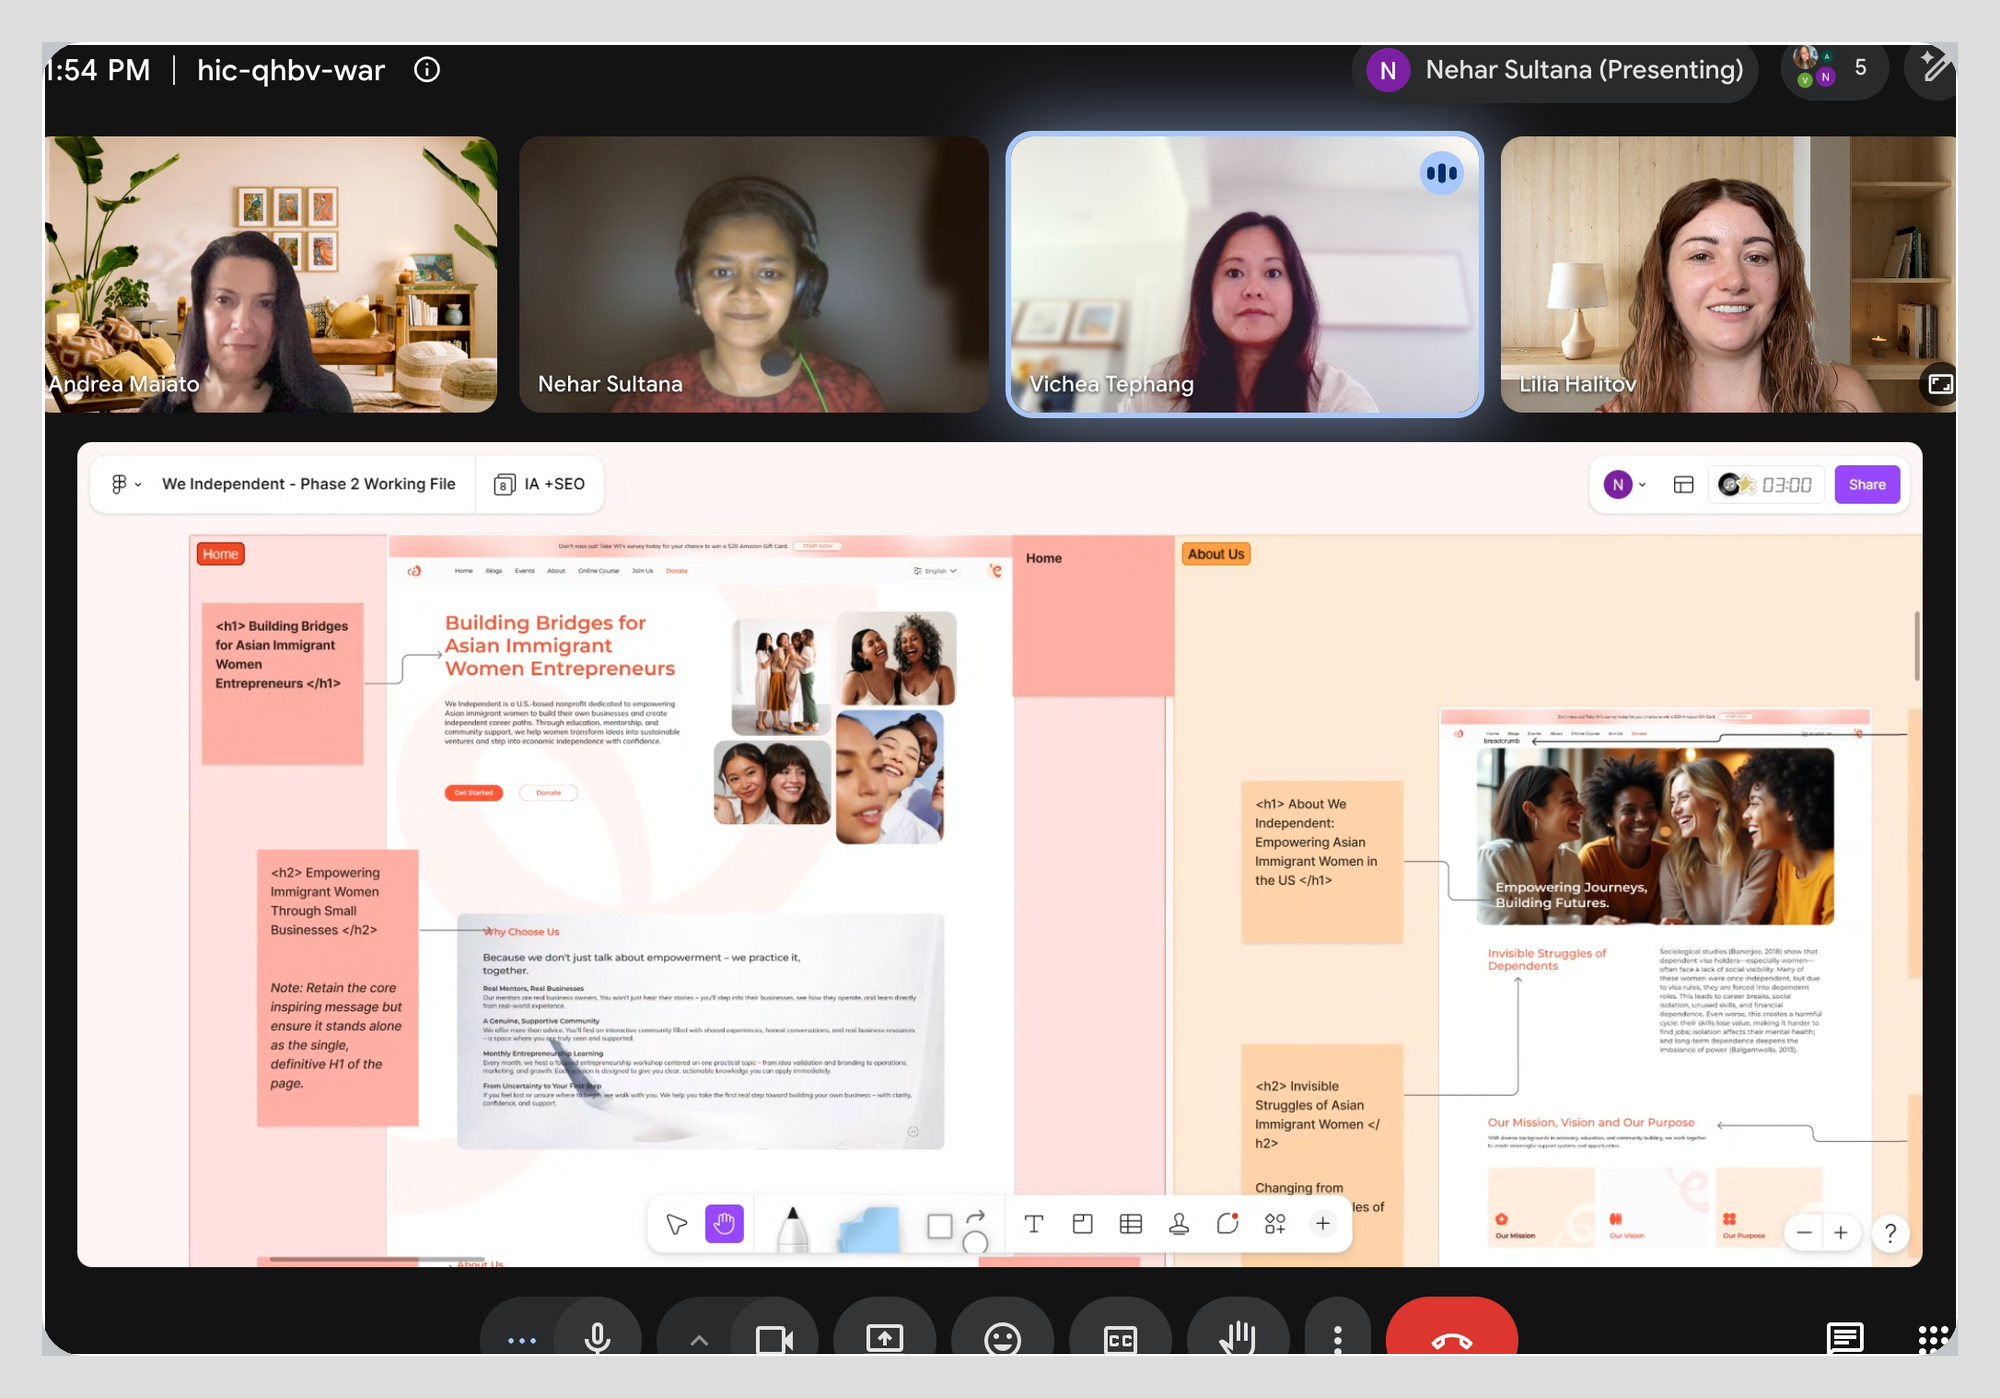Click the sparkle pen icon in the top-right corner
This screenshot has height=1398, width=2000.
(x=1934, y=68)
